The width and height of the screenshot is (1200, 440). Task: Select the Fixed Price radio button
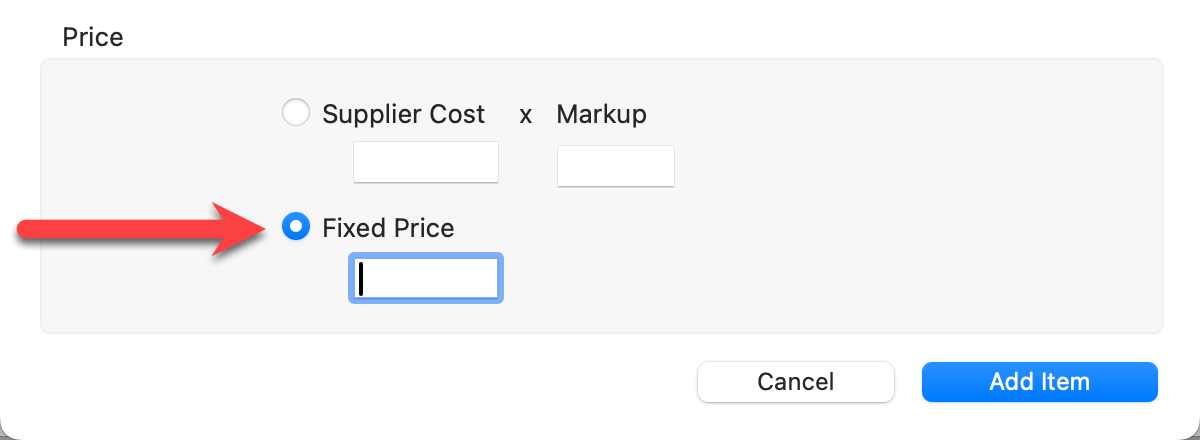(x=296, y=228)
